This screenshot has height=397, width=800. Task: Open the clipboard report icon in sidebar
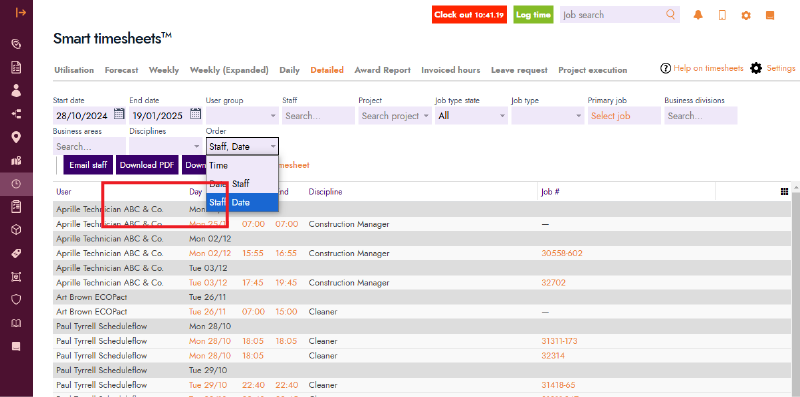tap(16, 207)
